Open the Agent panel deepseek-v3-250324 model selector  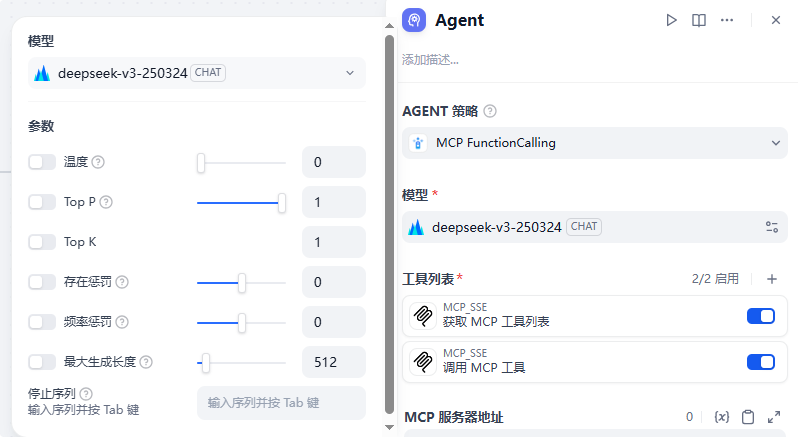pyautogui.click(x=580, y=227)
